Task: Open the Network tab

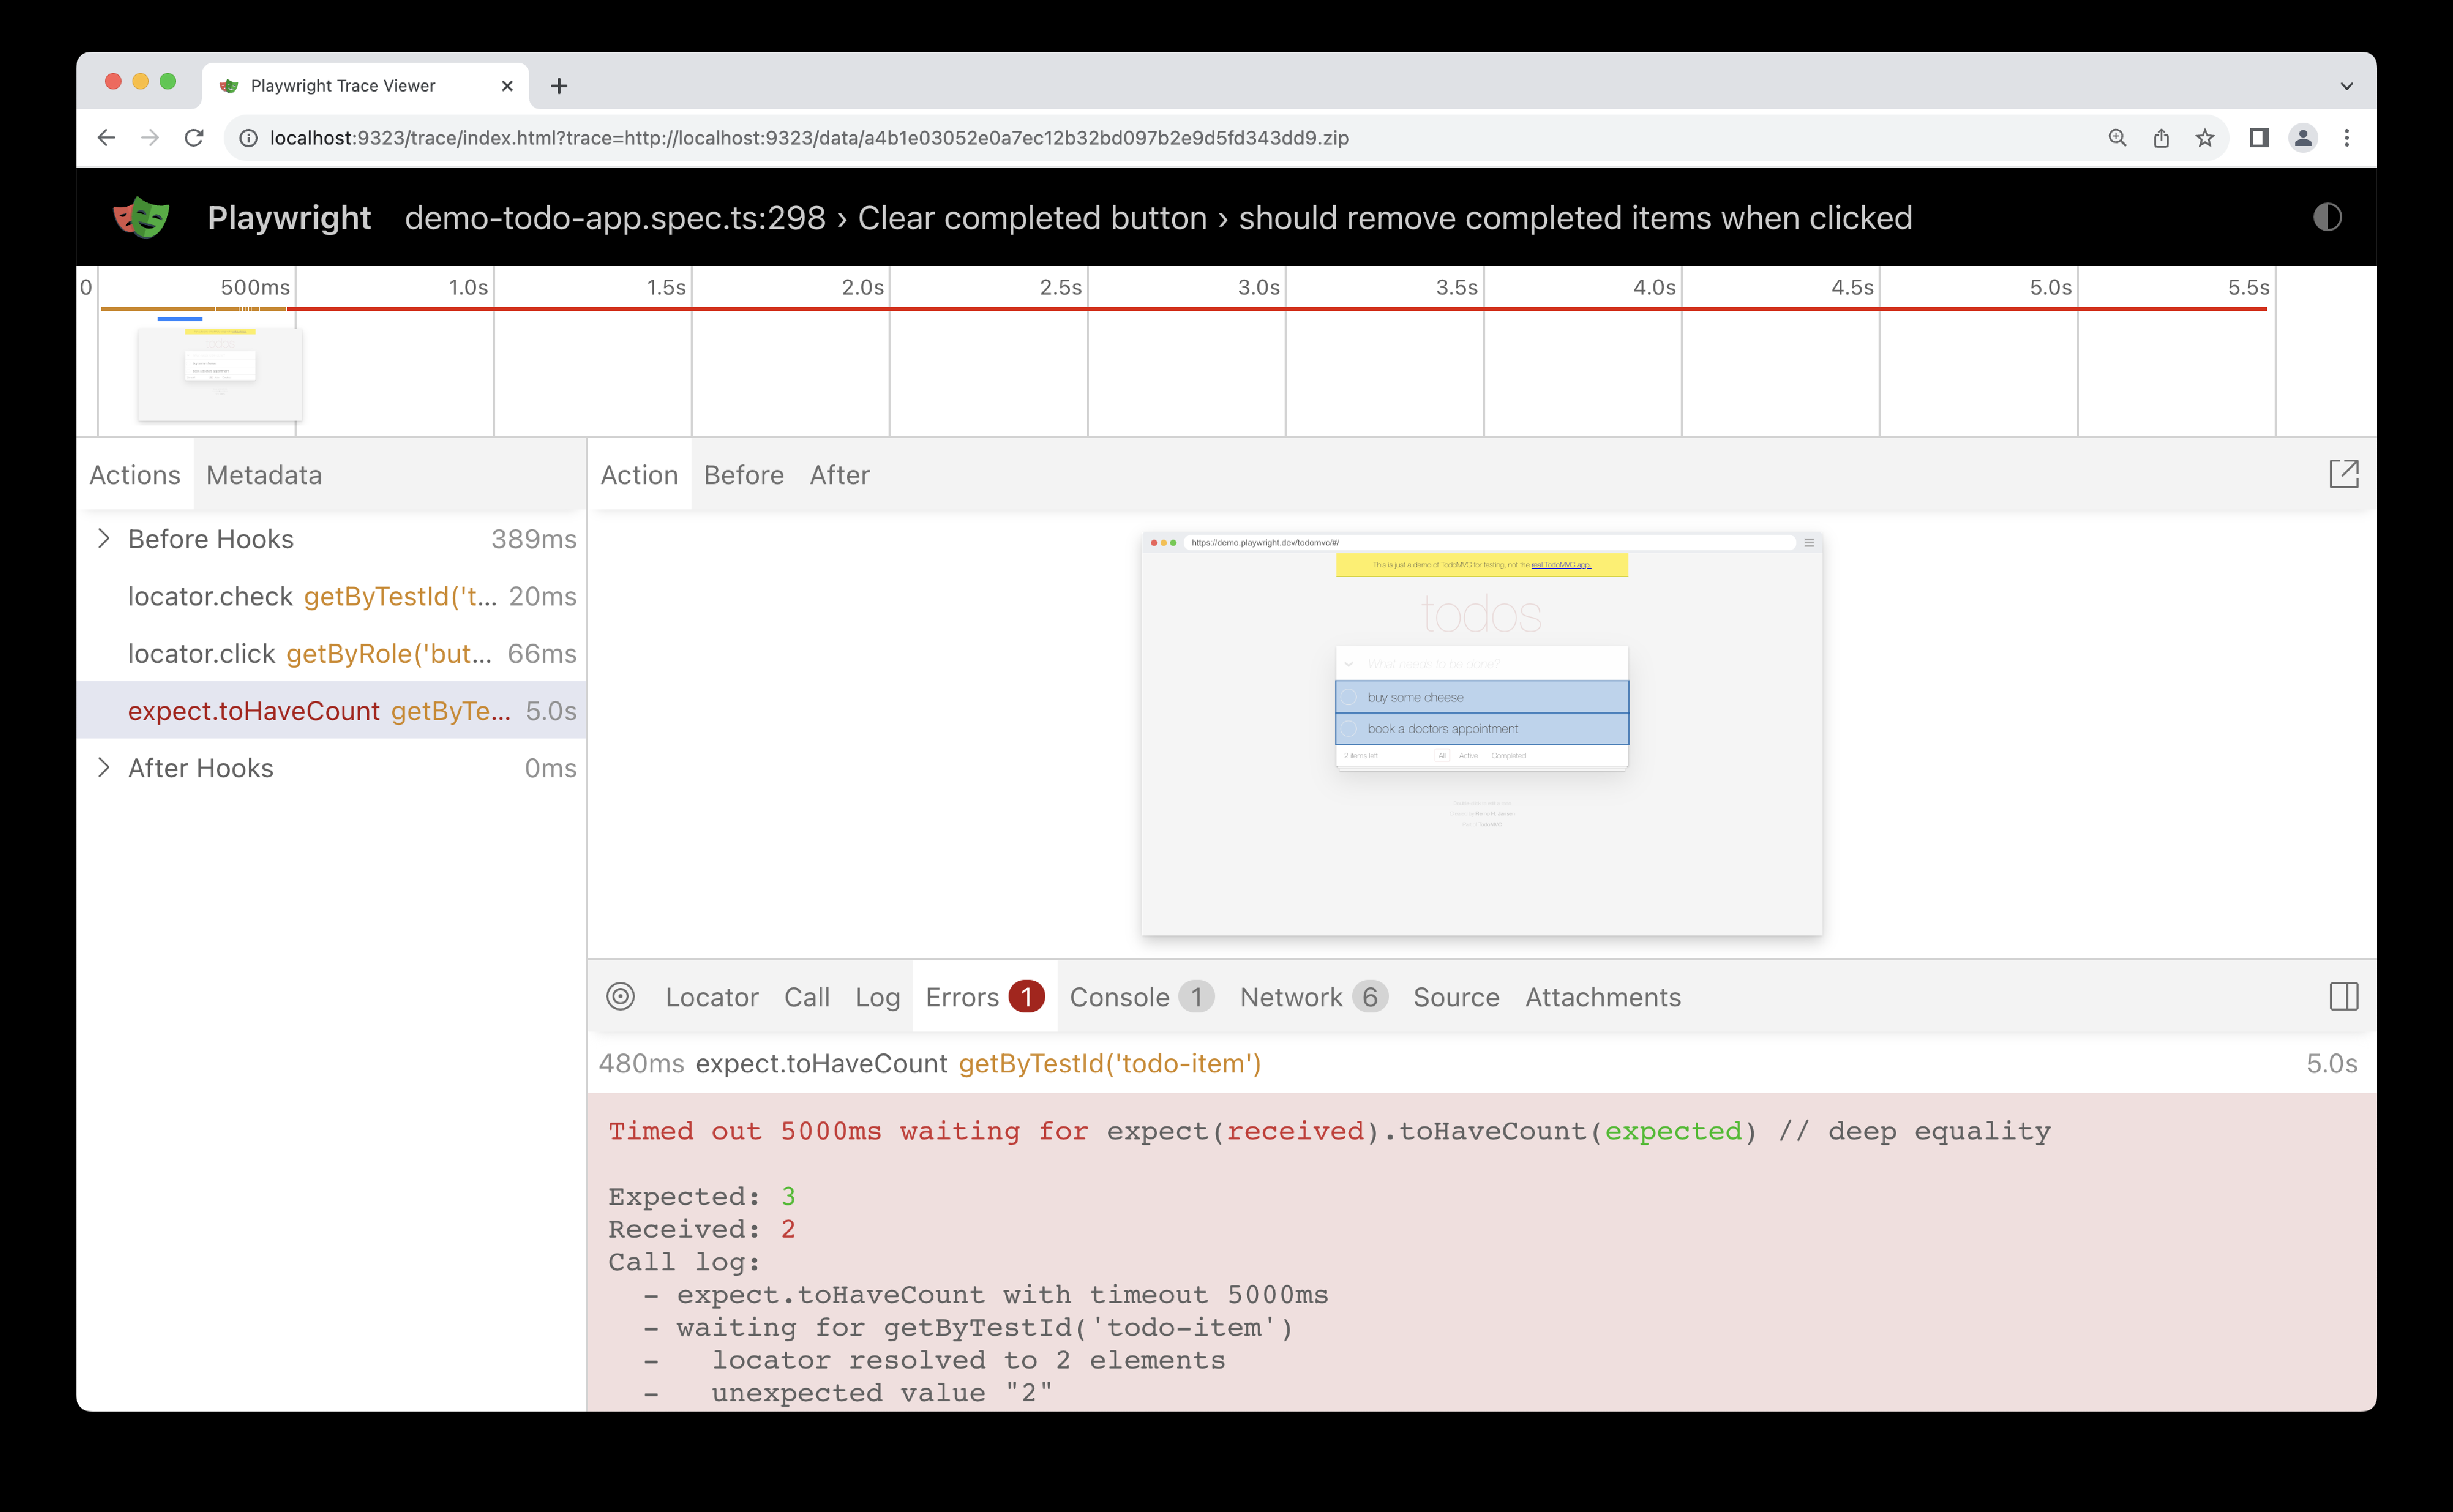Action: pyautogui.click(x=1313, y=997)
